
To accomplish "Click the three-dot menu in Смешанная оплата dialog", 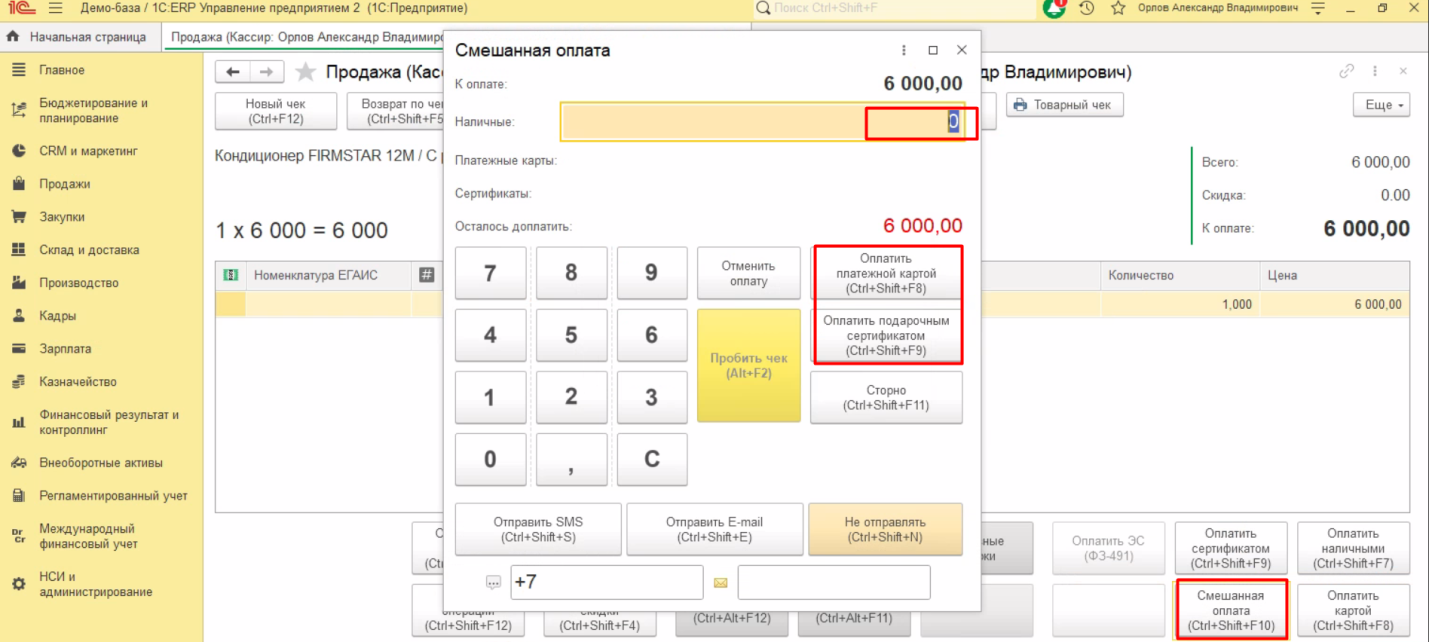I will tap(904, 50).
